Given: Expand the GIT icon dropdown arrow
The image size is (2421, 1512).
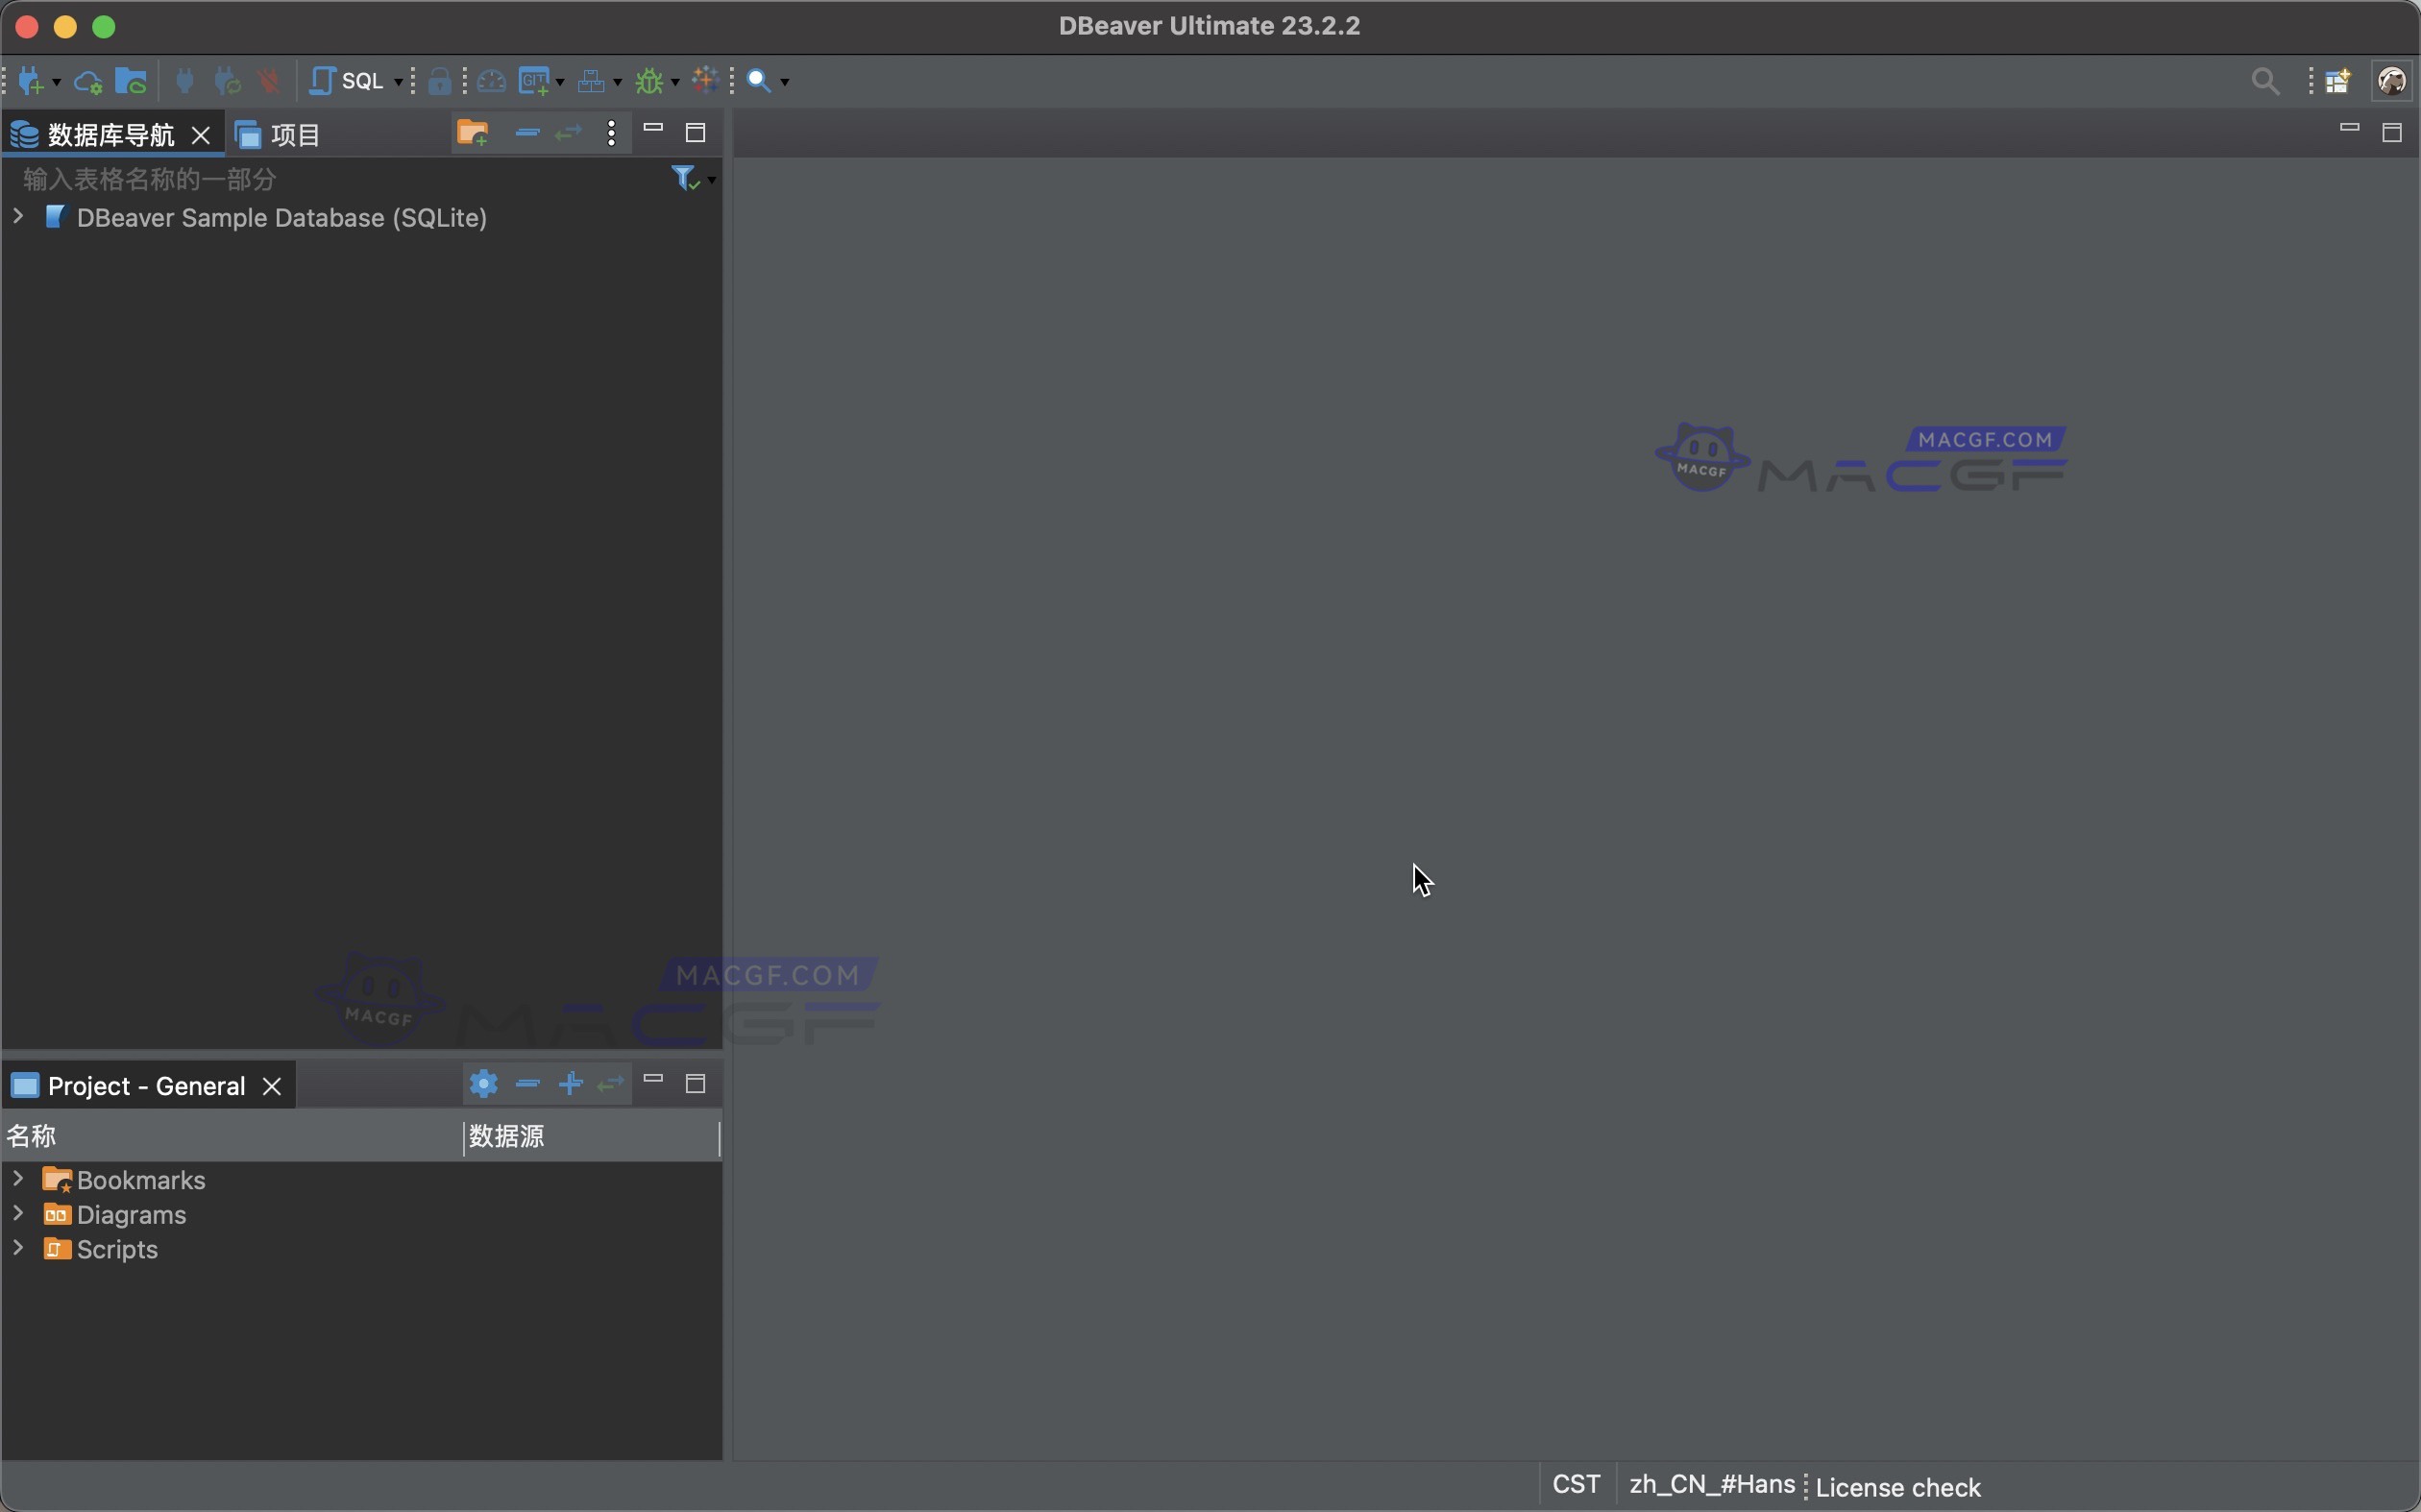Looking at the screenshot, I should coord(560,82).
